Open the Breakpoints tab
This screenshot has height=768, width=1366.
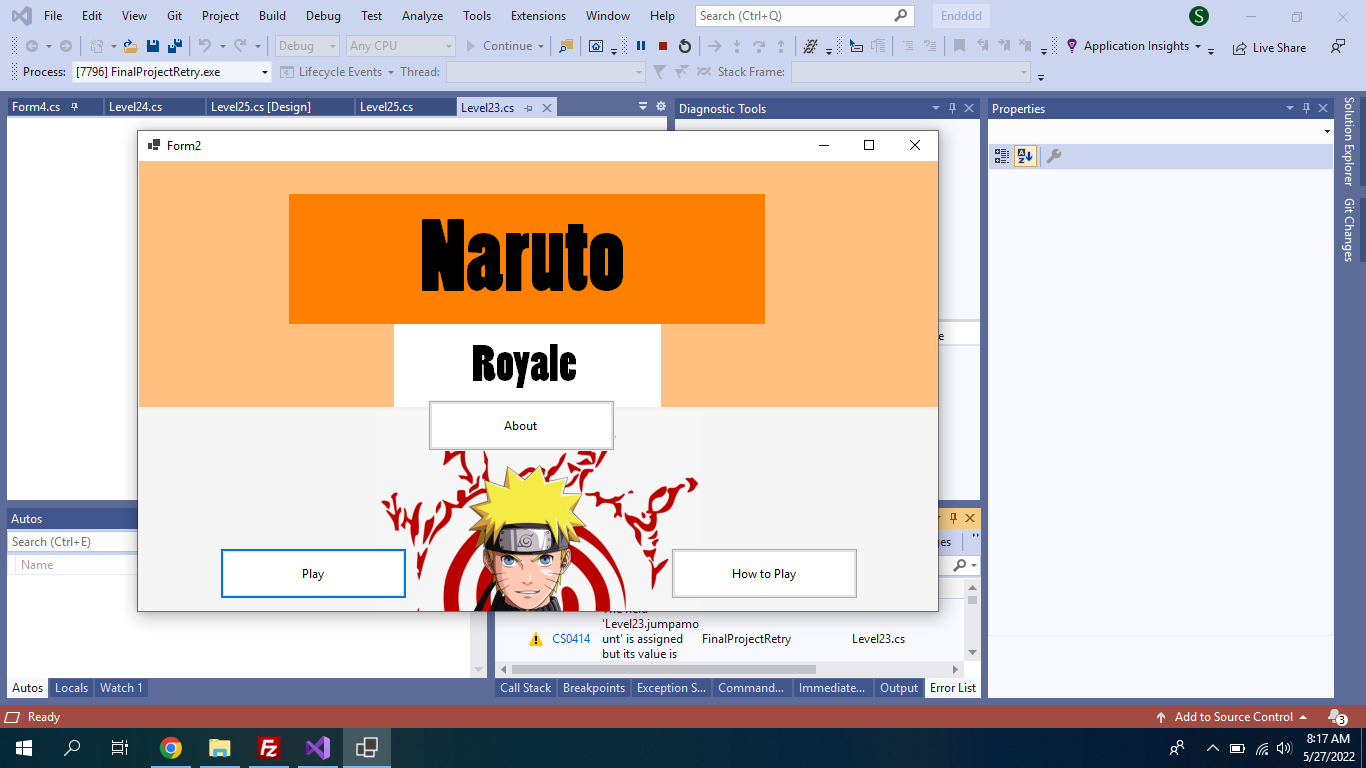click(594, 688)
